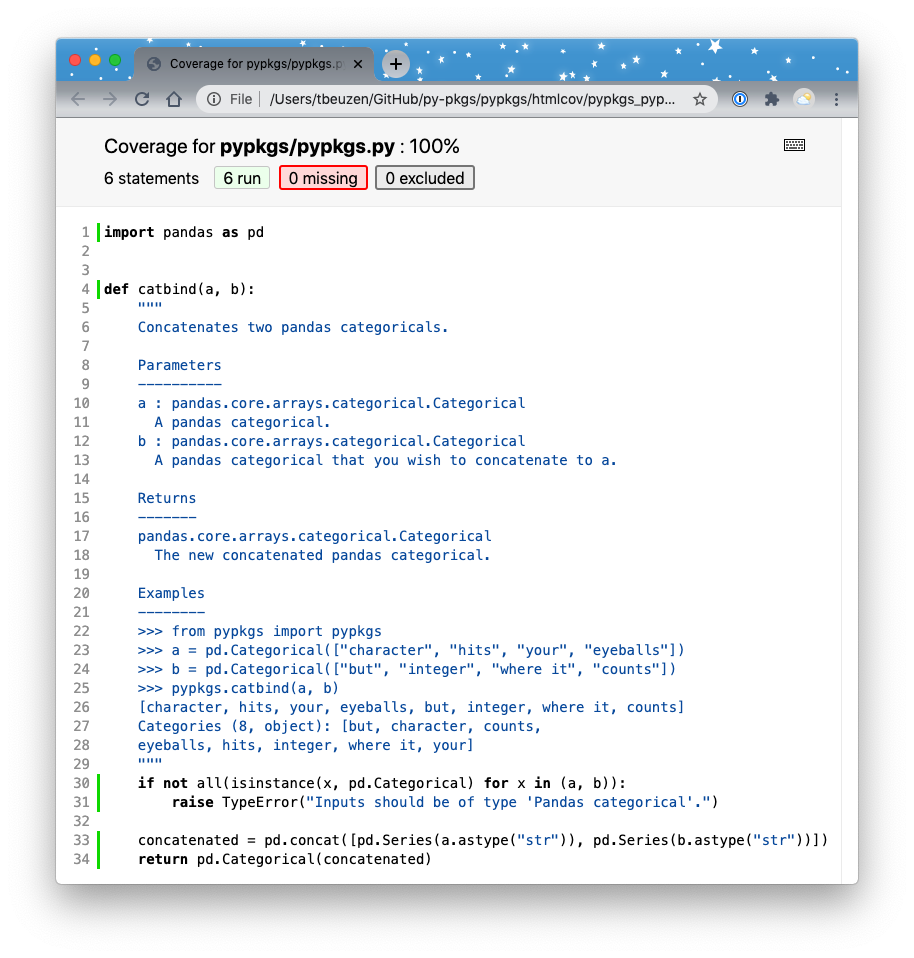The width and height of the screenshot is (914, 958).
Task: Click the 'raise TypeError' code line
Action: 445,802
